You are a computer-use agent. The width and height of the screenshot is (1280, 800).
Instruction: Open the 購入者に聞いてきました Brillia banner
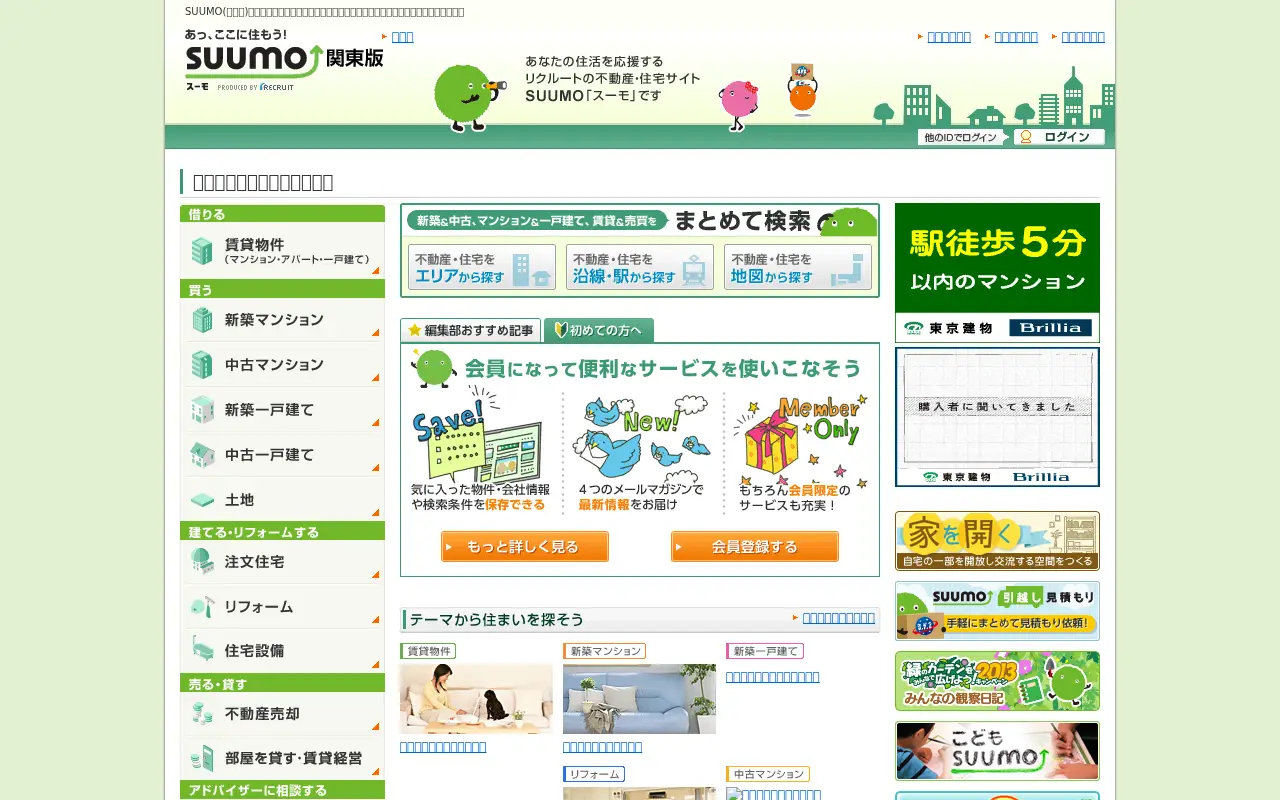(997, 417)
